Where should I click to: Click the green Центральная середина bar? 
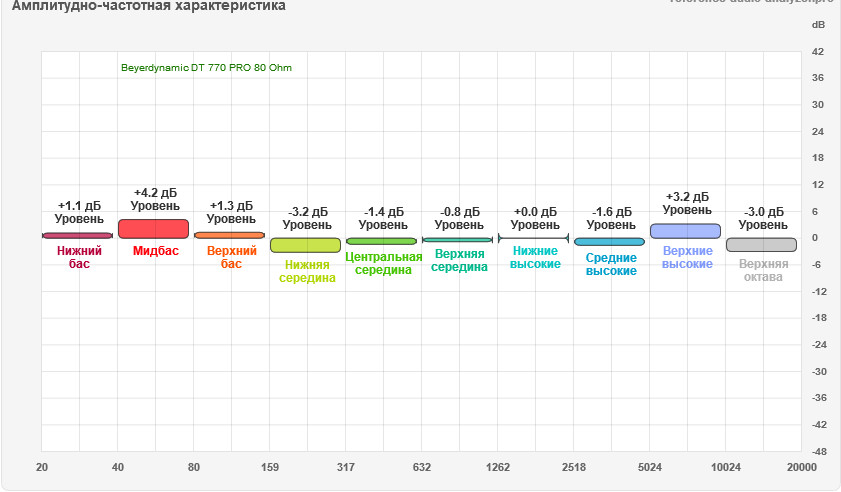coord(381,241)
